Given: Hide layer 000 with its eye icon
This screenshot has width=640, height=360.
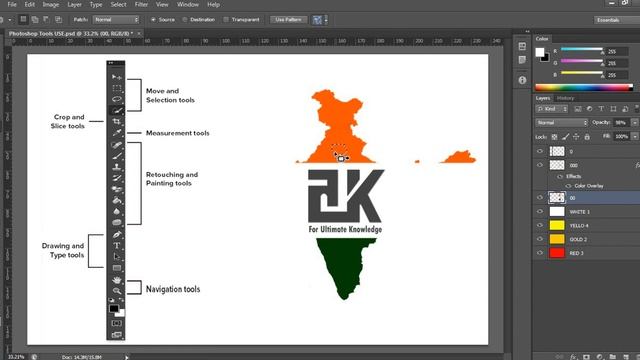Looking at the screenshot, I should 540,165.
